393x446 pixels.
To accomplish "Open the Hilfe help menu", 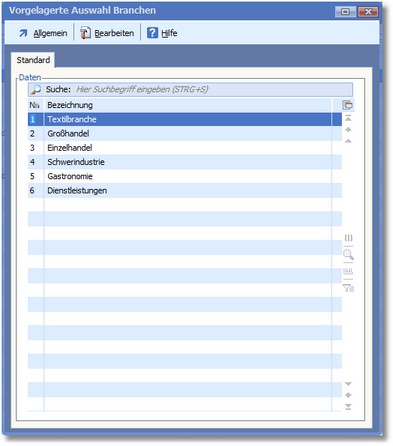I will [x=162, y=33].
